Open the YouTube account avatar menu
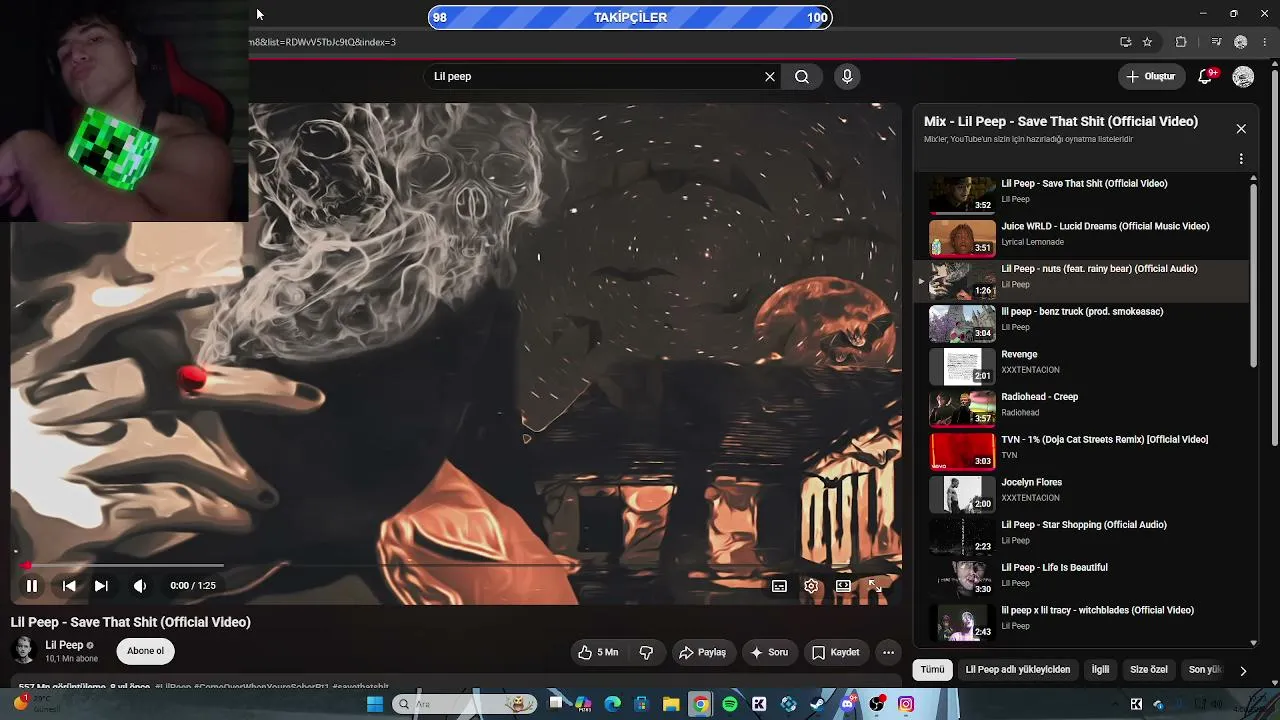The image size is (1280, 720). click(x=1243, y=77)
